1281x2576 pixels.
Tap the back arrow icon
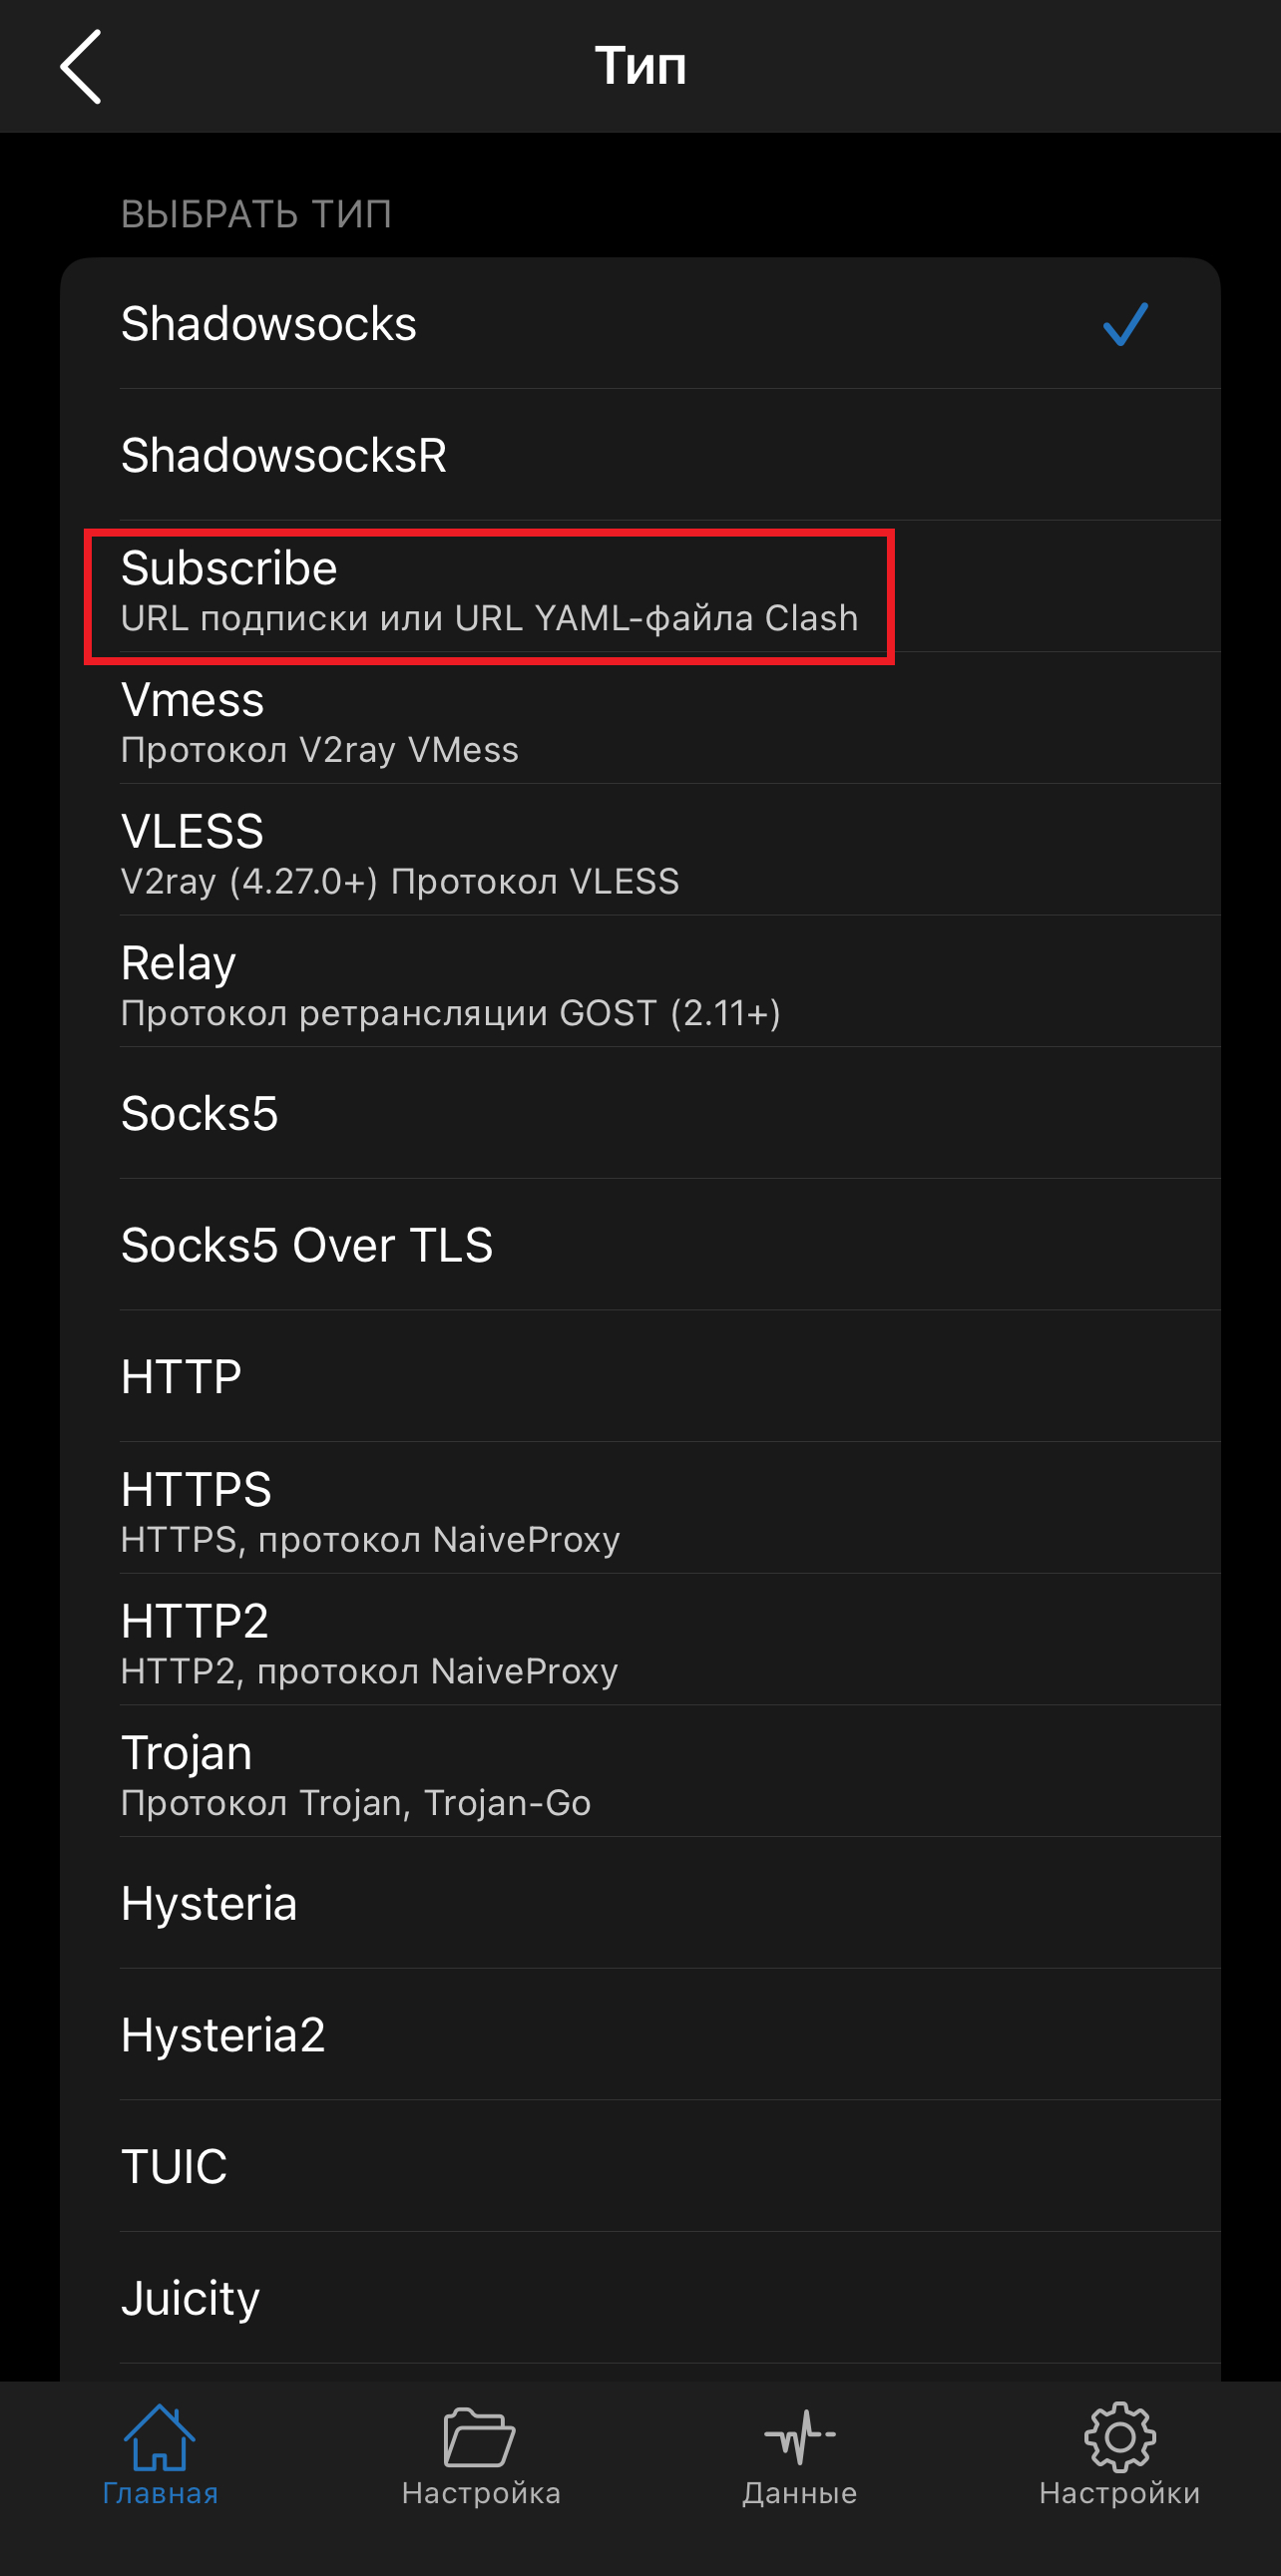pyautogui.click(x=81, y=67)
